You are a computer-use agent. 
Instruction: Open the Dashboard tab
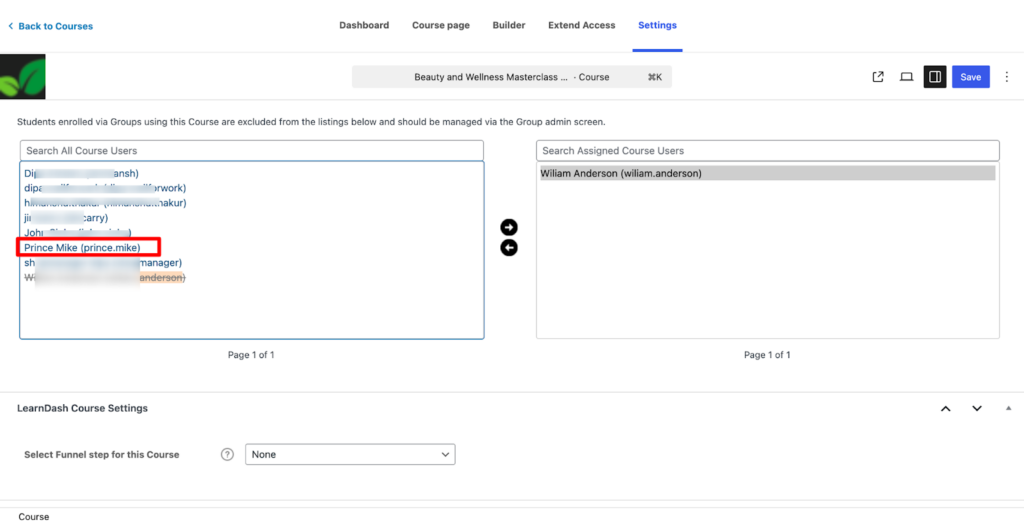click(364, 25)
